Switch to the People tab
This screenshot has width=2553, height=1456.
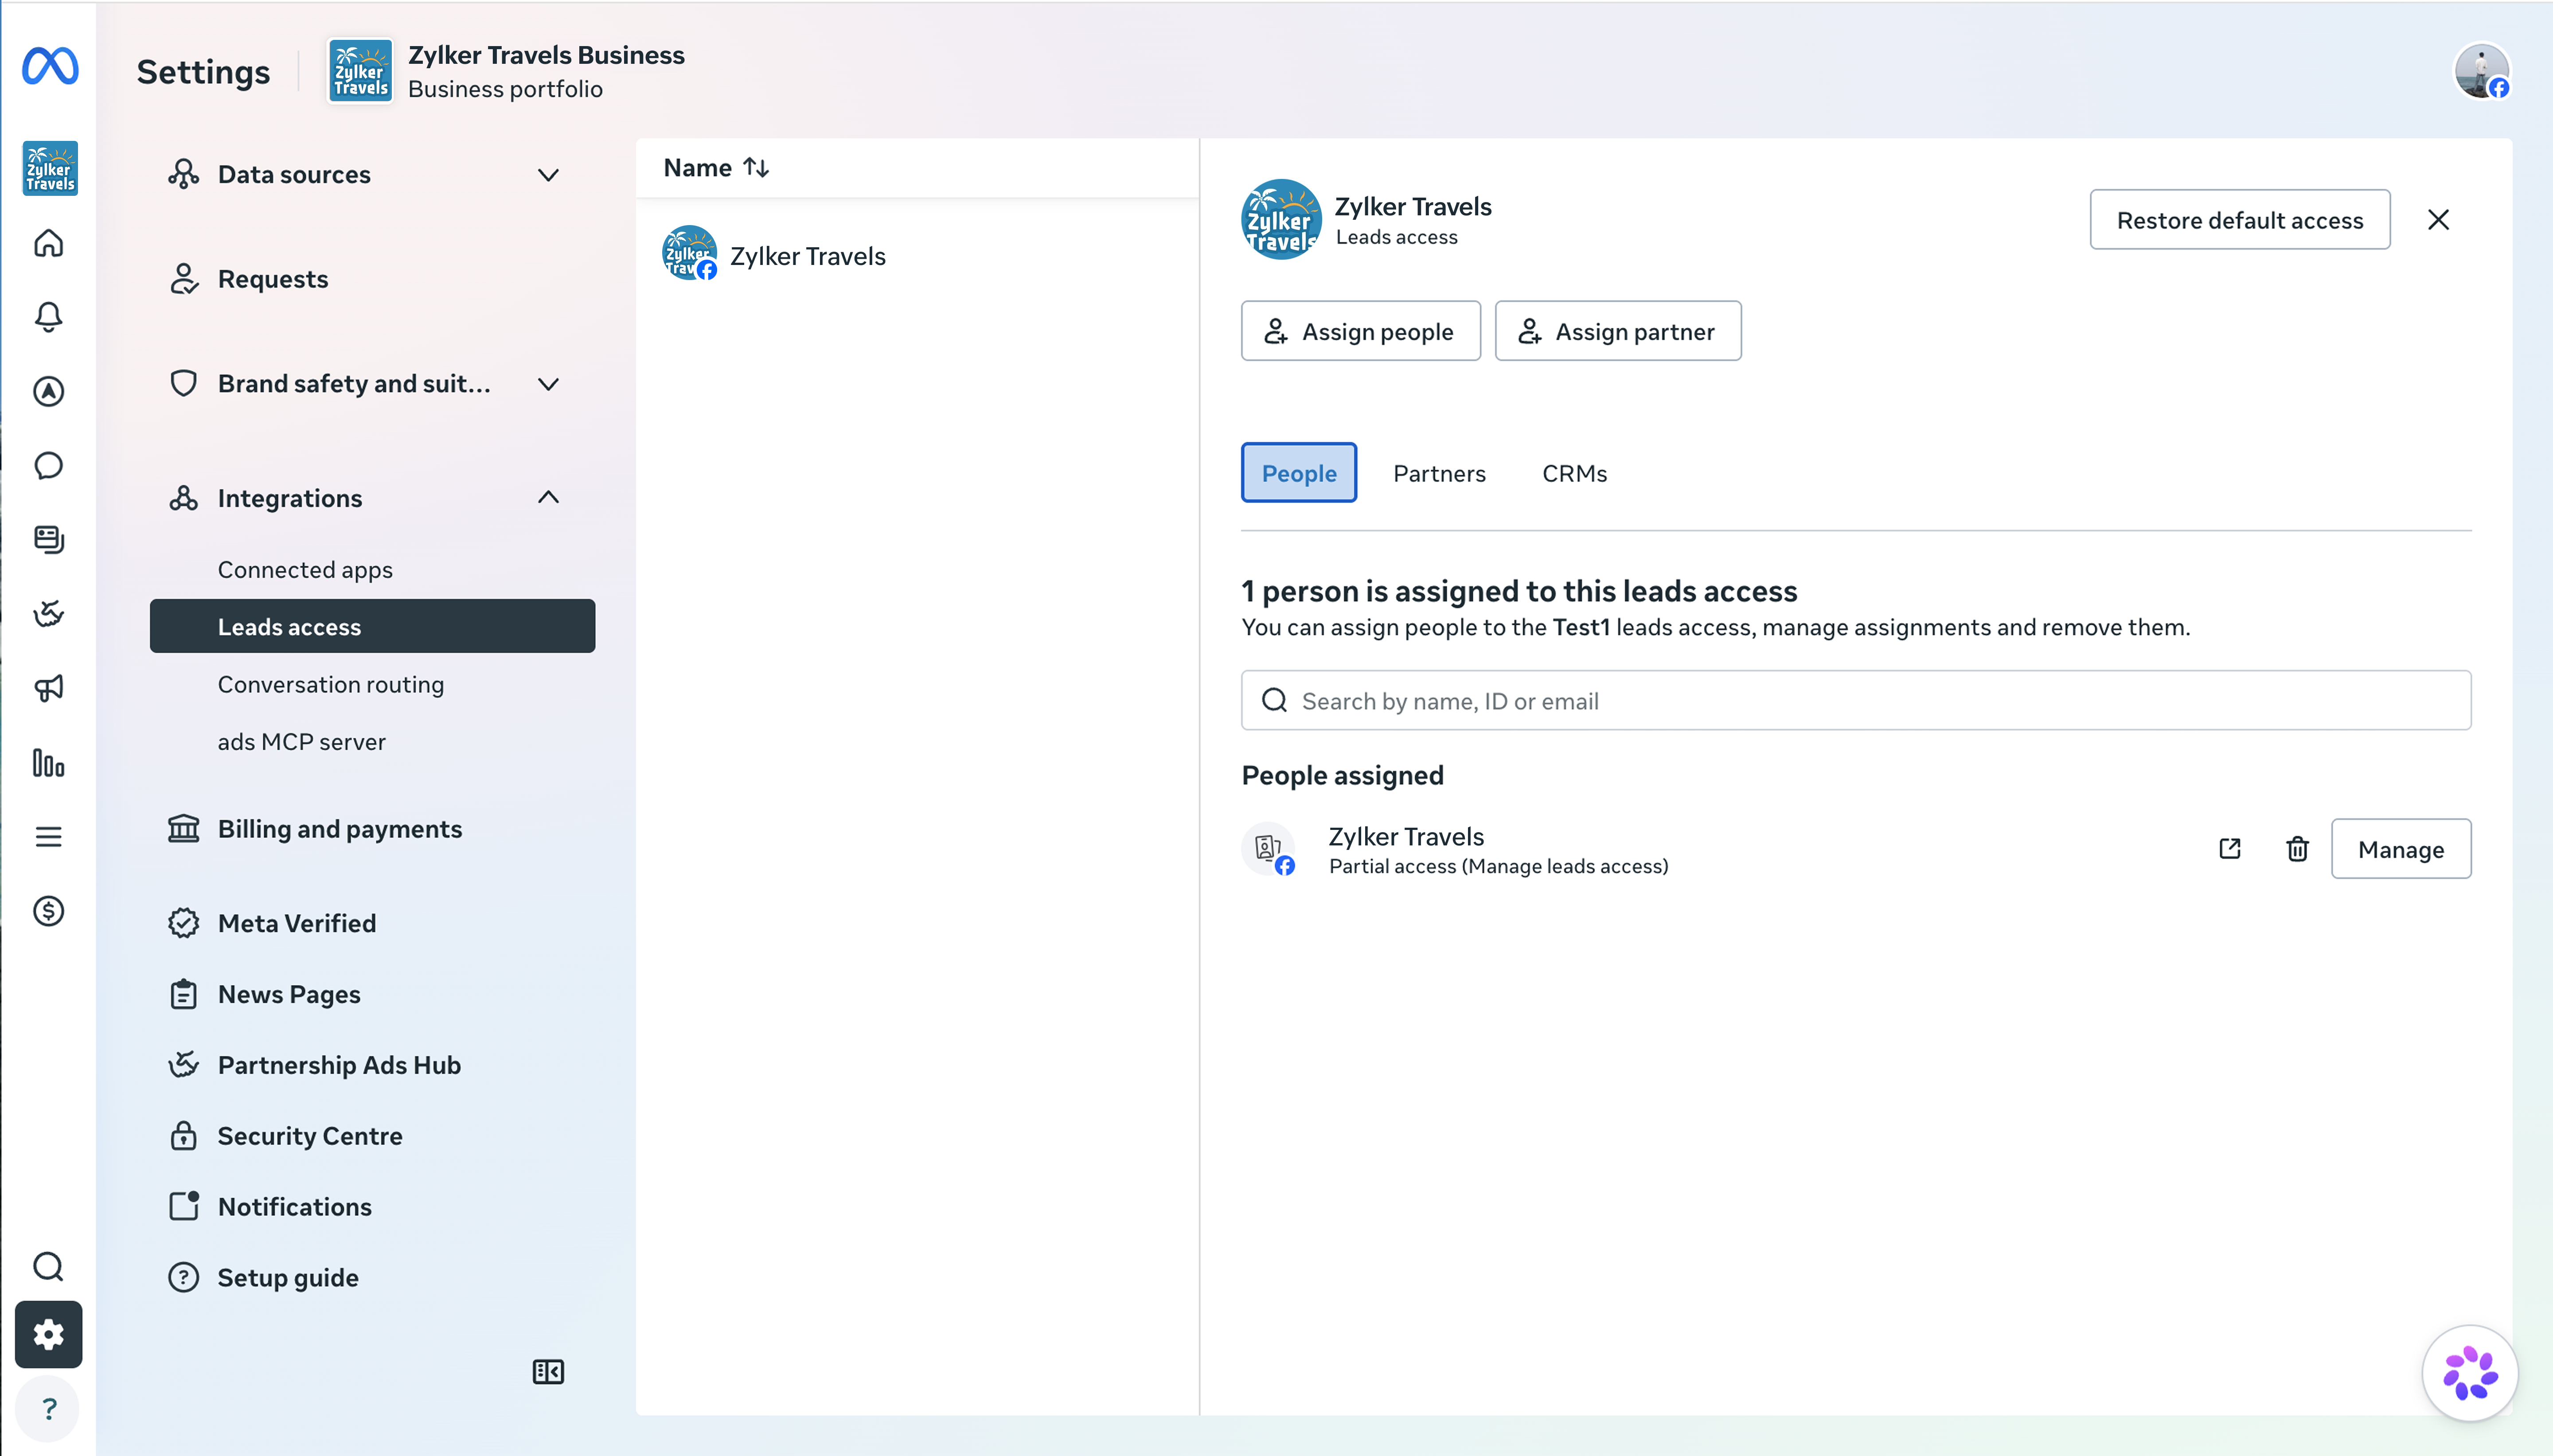tap(1299, 473)
